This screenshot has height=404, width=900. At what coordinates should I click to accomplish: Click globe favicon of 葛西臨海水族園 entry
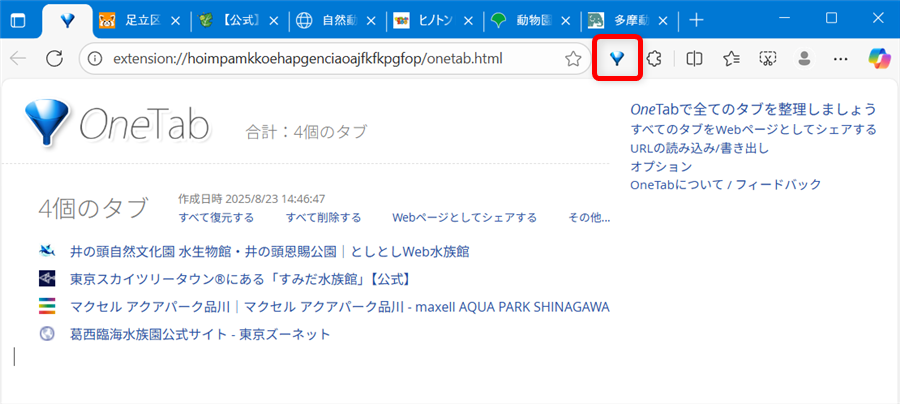(x=47, y=333)
